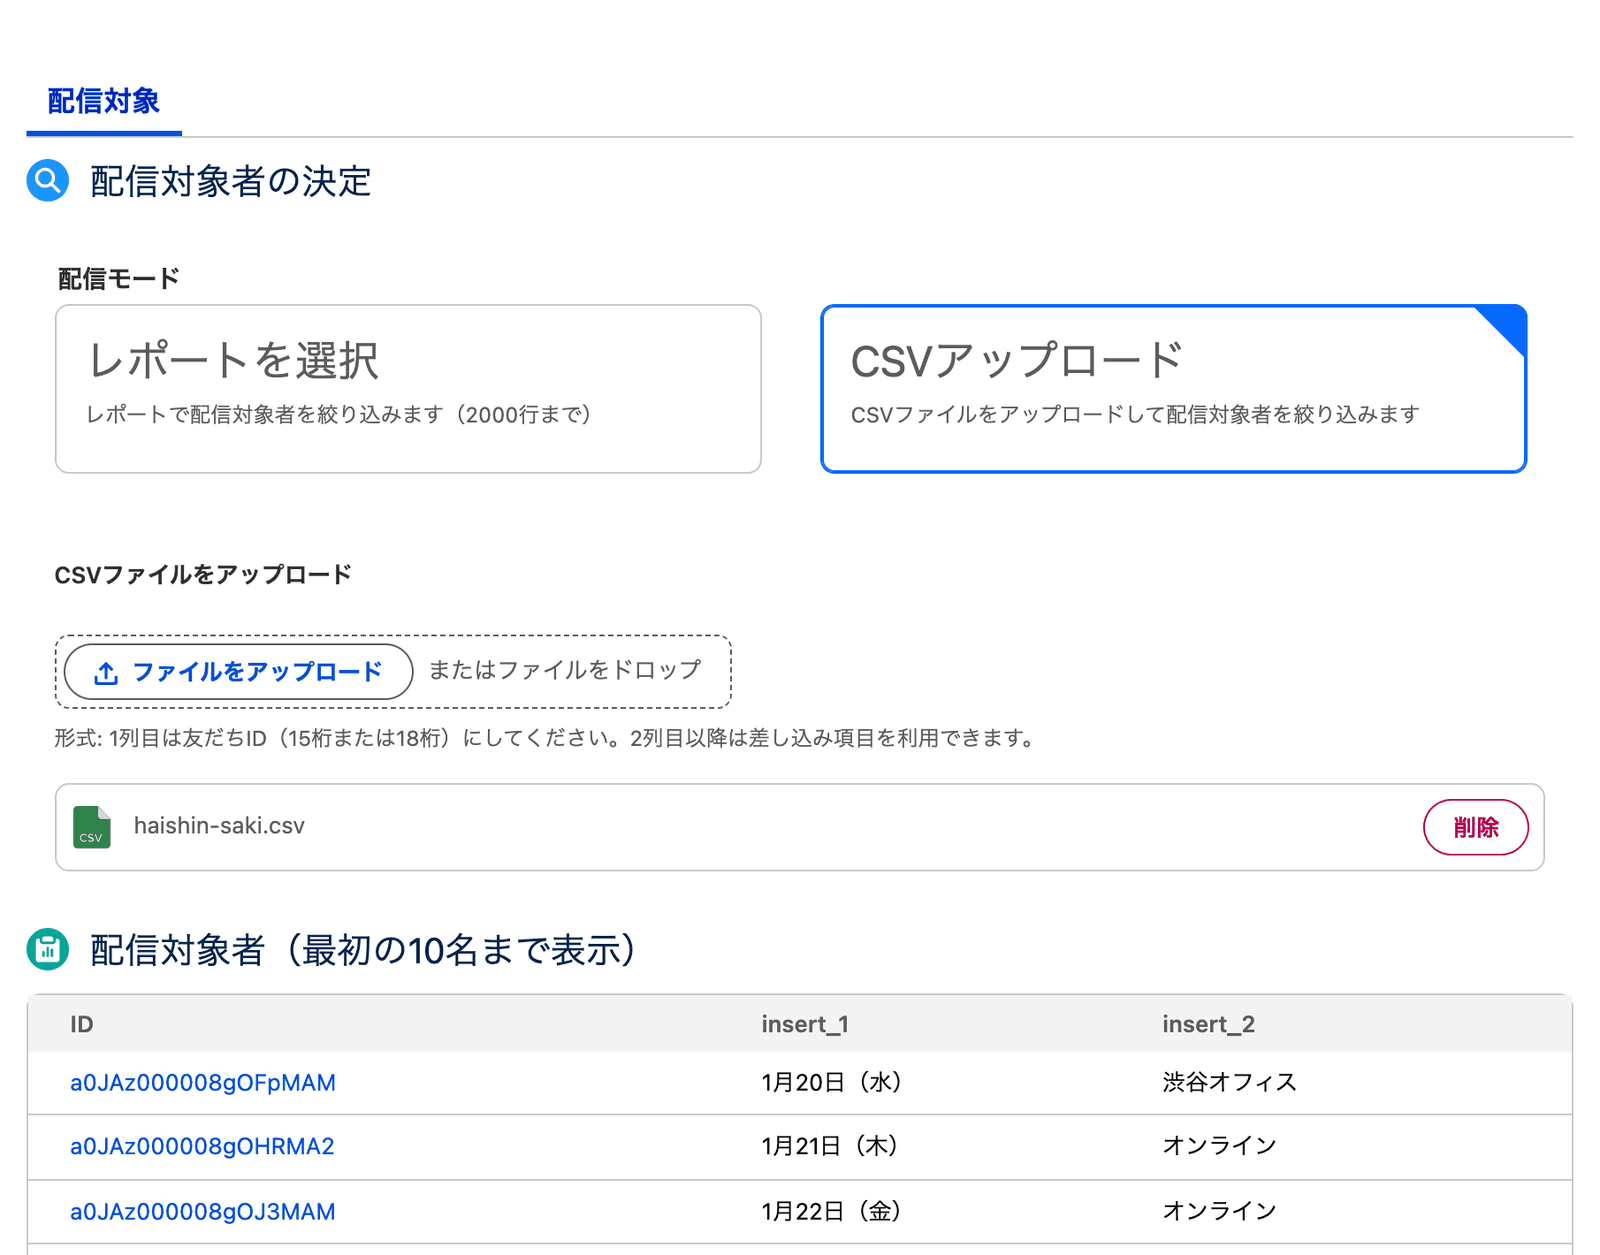This screenshot has height=1255, width=1600.
Task: Click オンライン in the 1月22日 row
Action: 1219,1211
